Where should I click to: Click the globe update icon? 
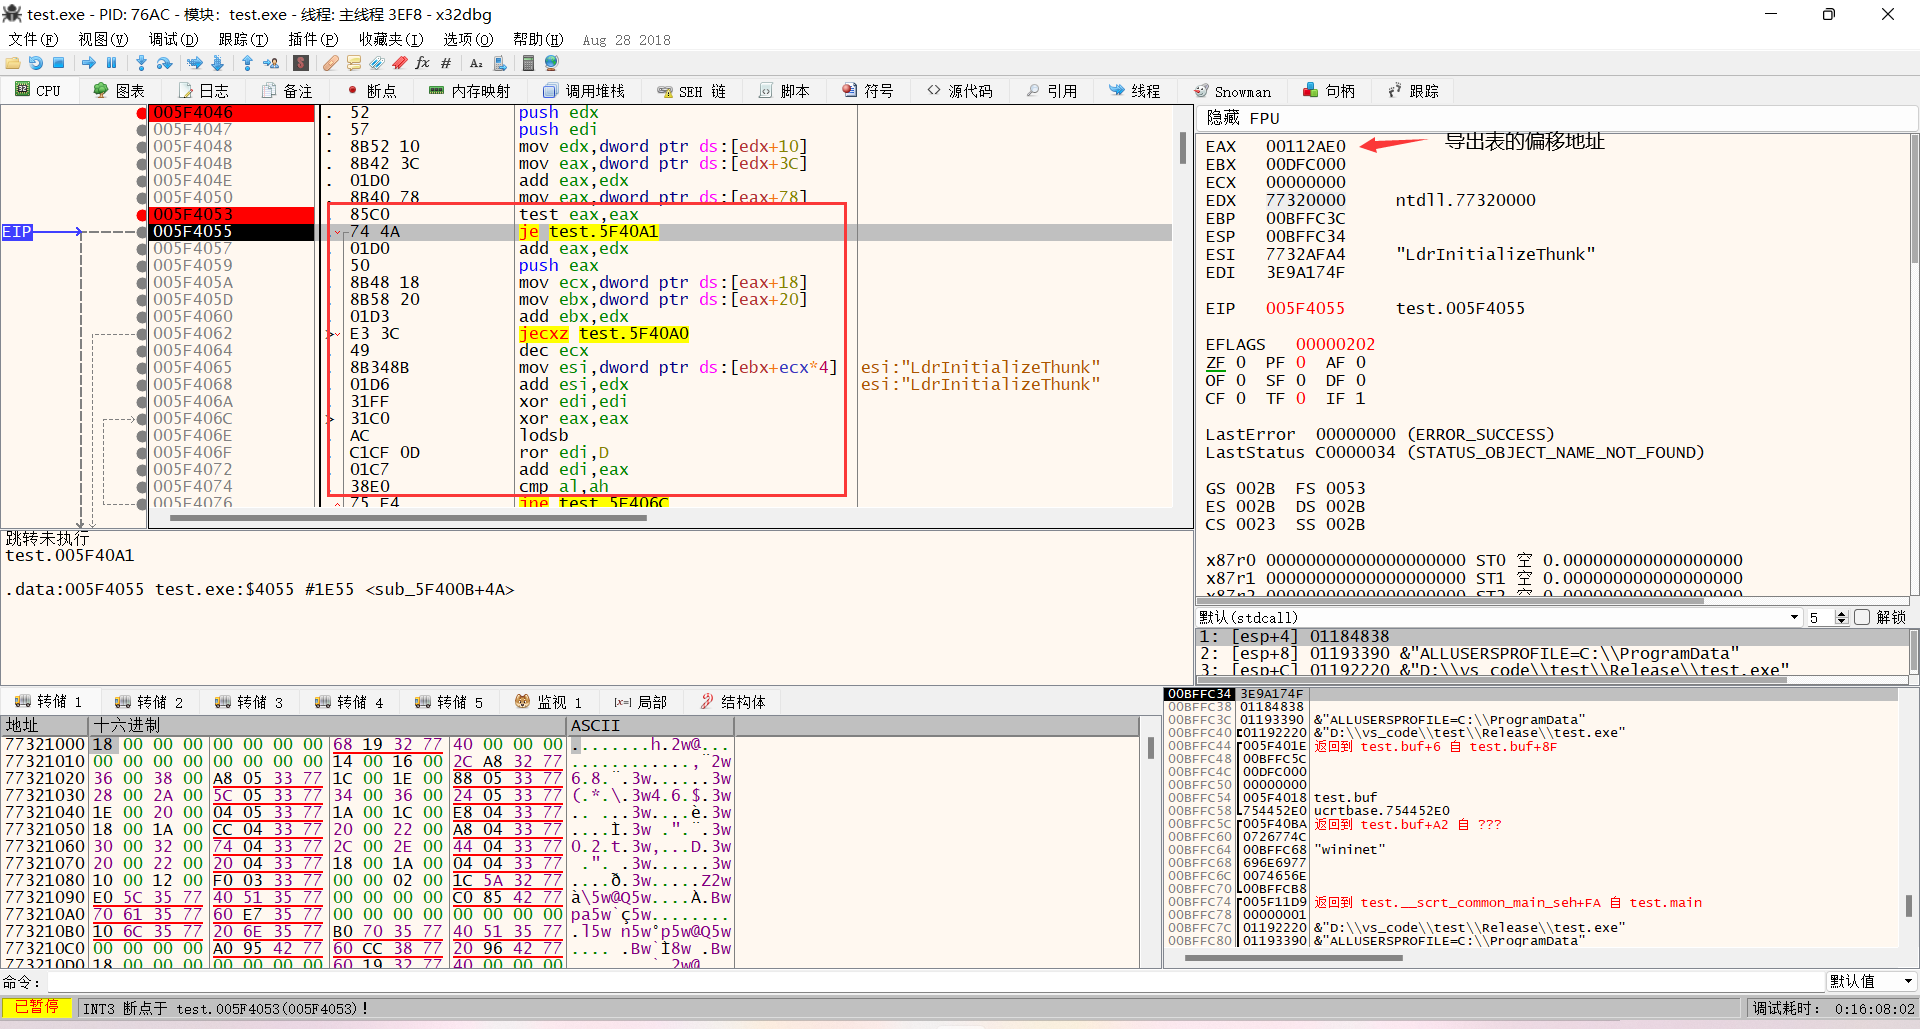point(551,63)
